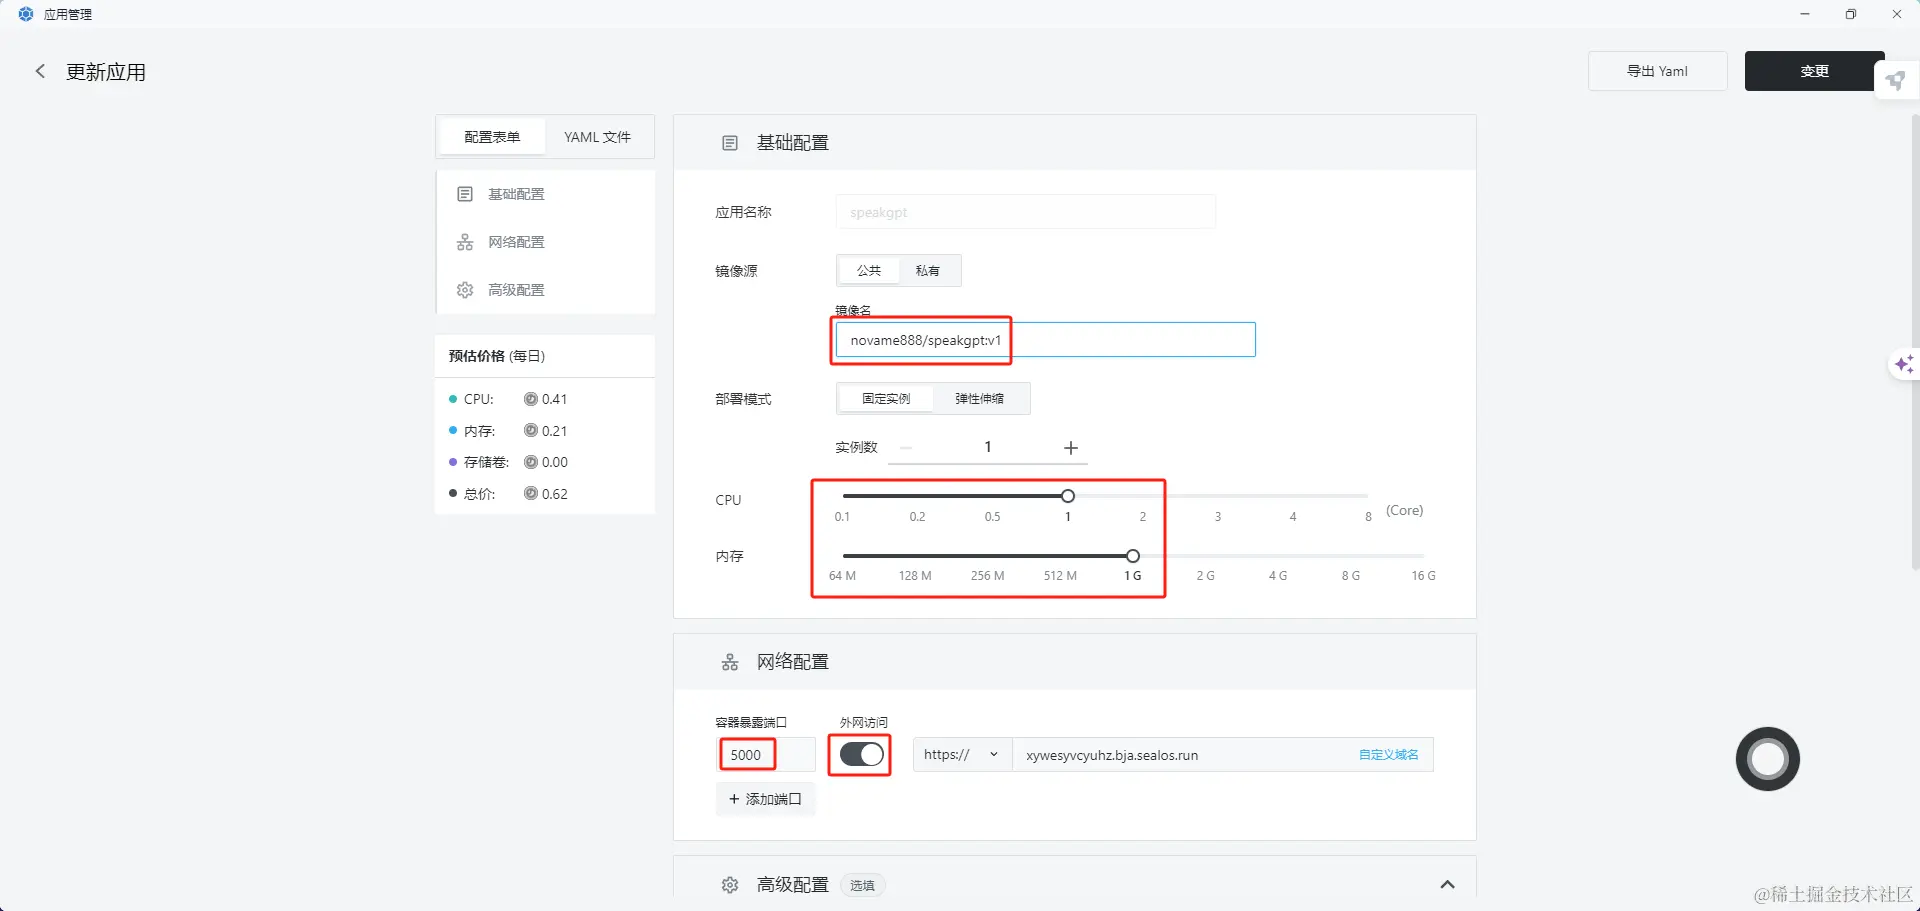The width and height of the screenshot is (1920, 911).
Task: Jump to basic configuration section
Action: (x=545, y=194)
